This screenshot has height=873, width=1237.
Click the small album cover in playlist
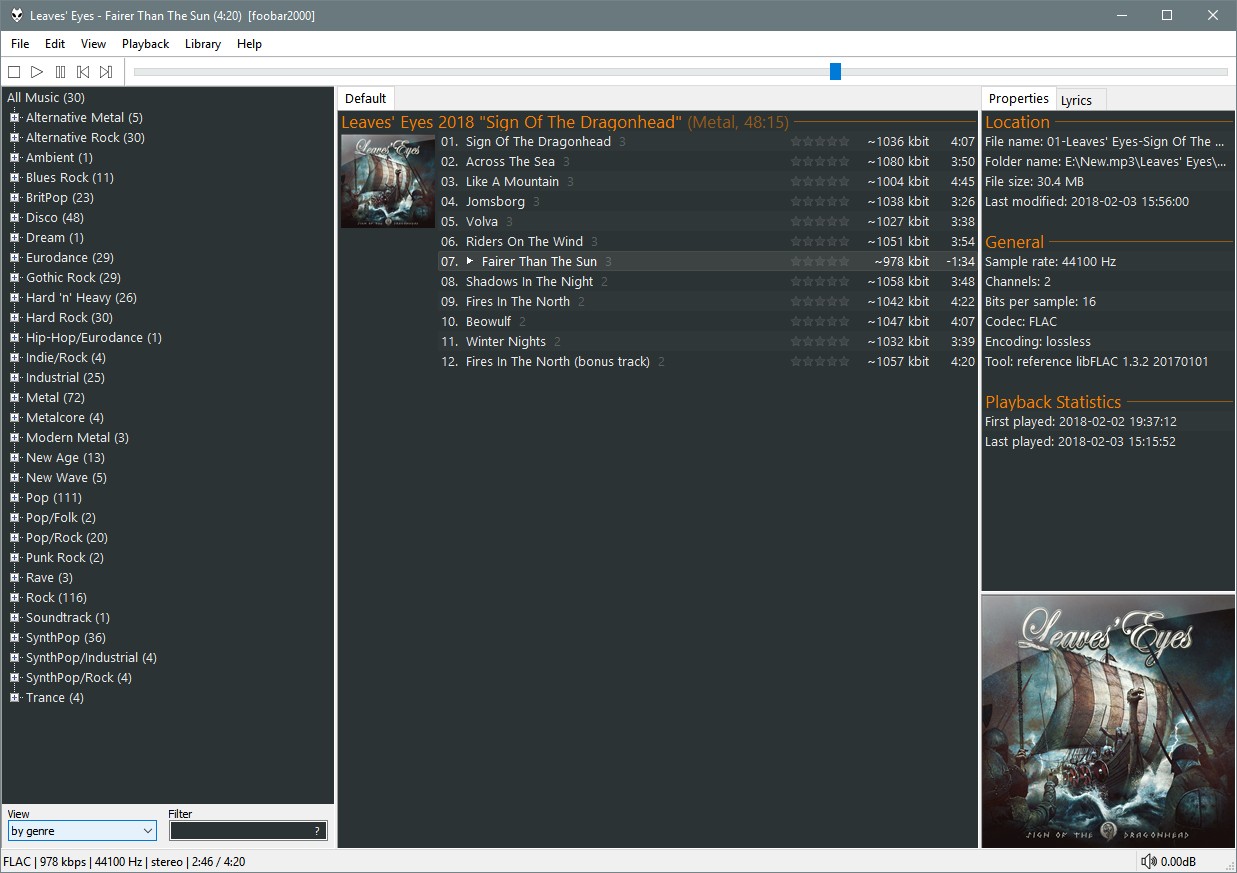(x=388, y=181)
